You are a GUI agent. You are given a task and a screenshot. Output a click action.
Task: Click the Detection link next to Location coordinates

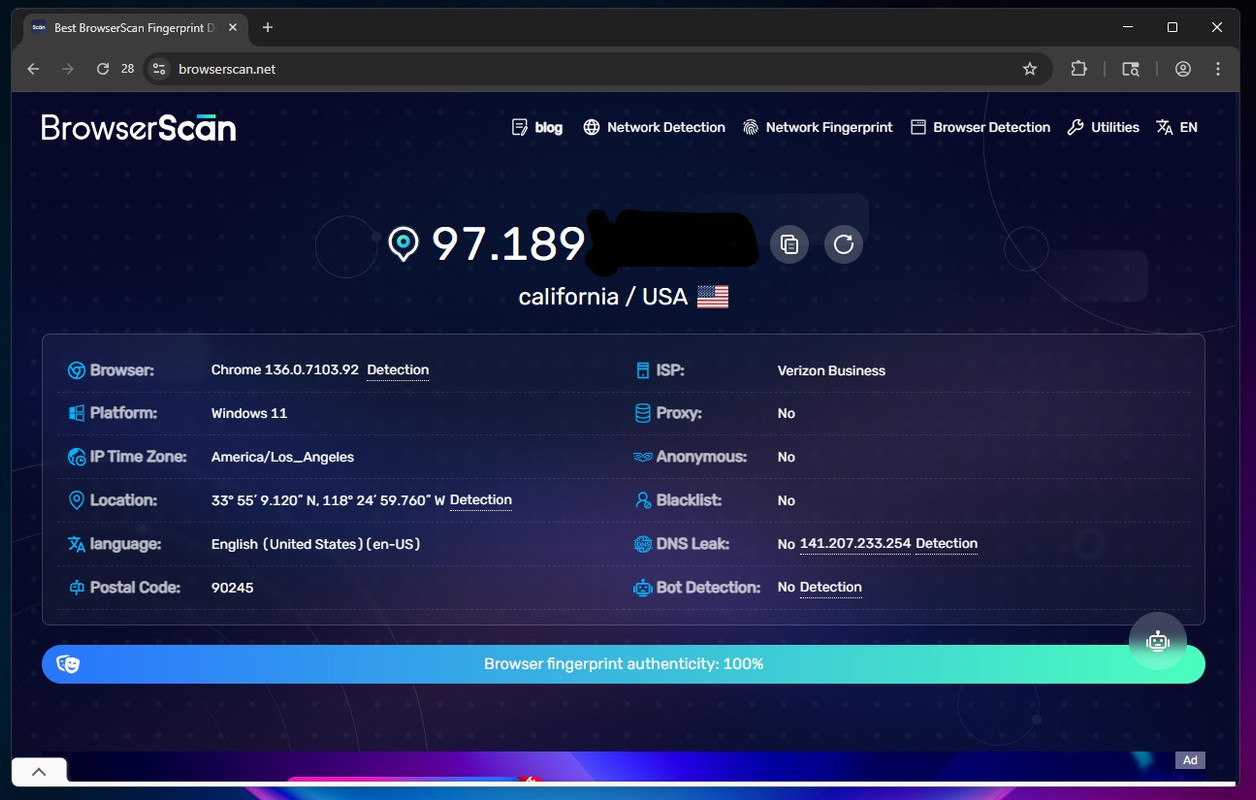(x=481, y=500)
